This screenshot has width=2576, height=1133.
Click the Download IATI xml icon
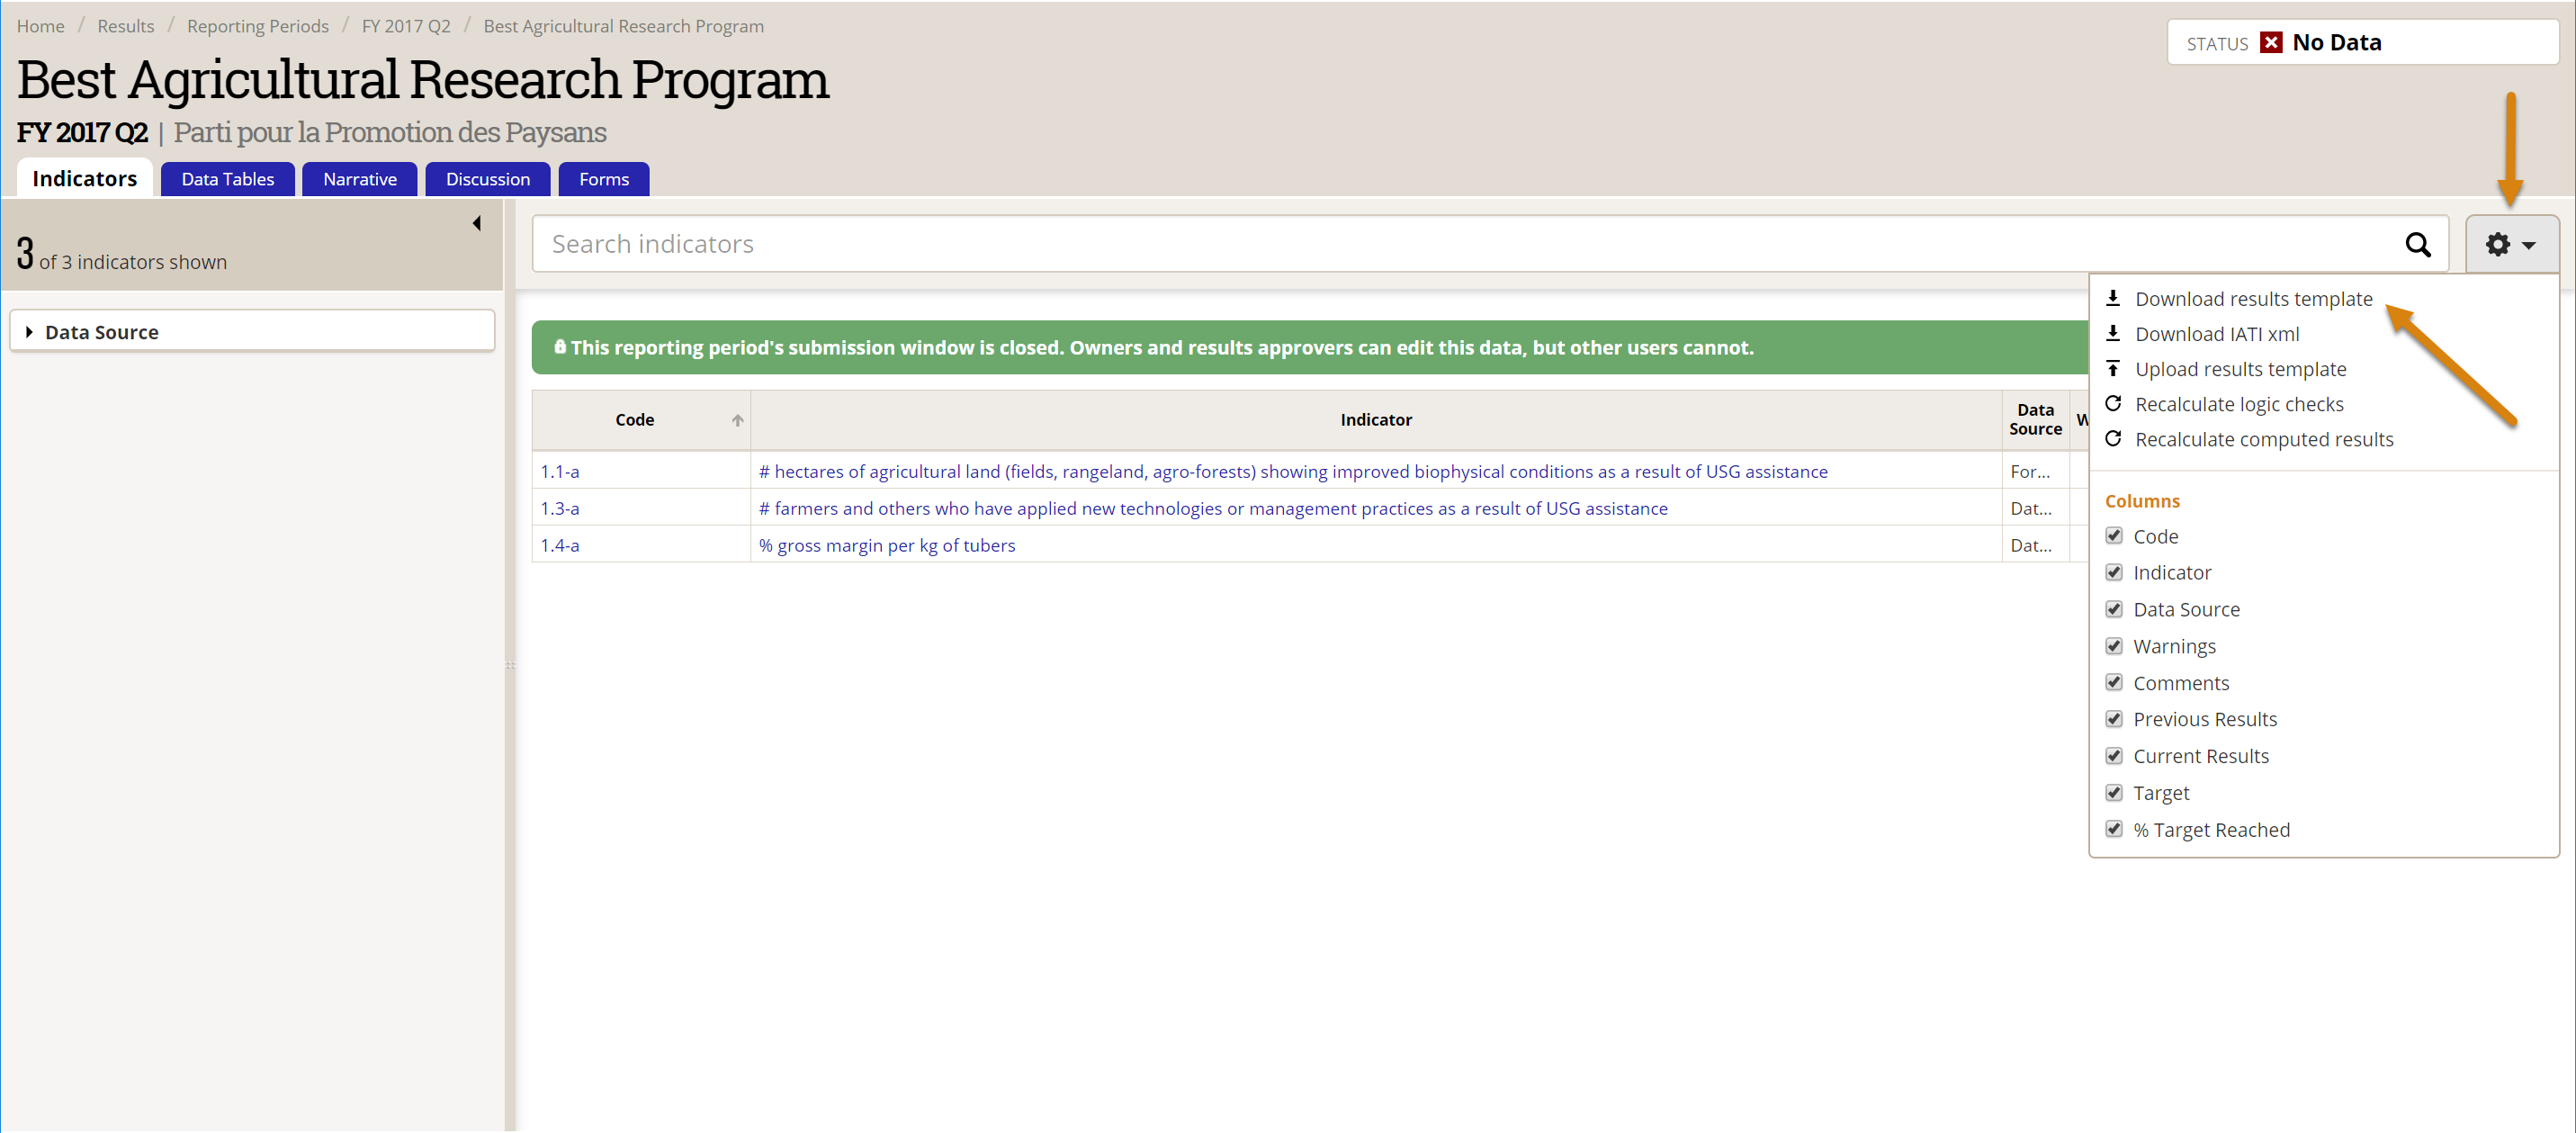coord(2113,333)
